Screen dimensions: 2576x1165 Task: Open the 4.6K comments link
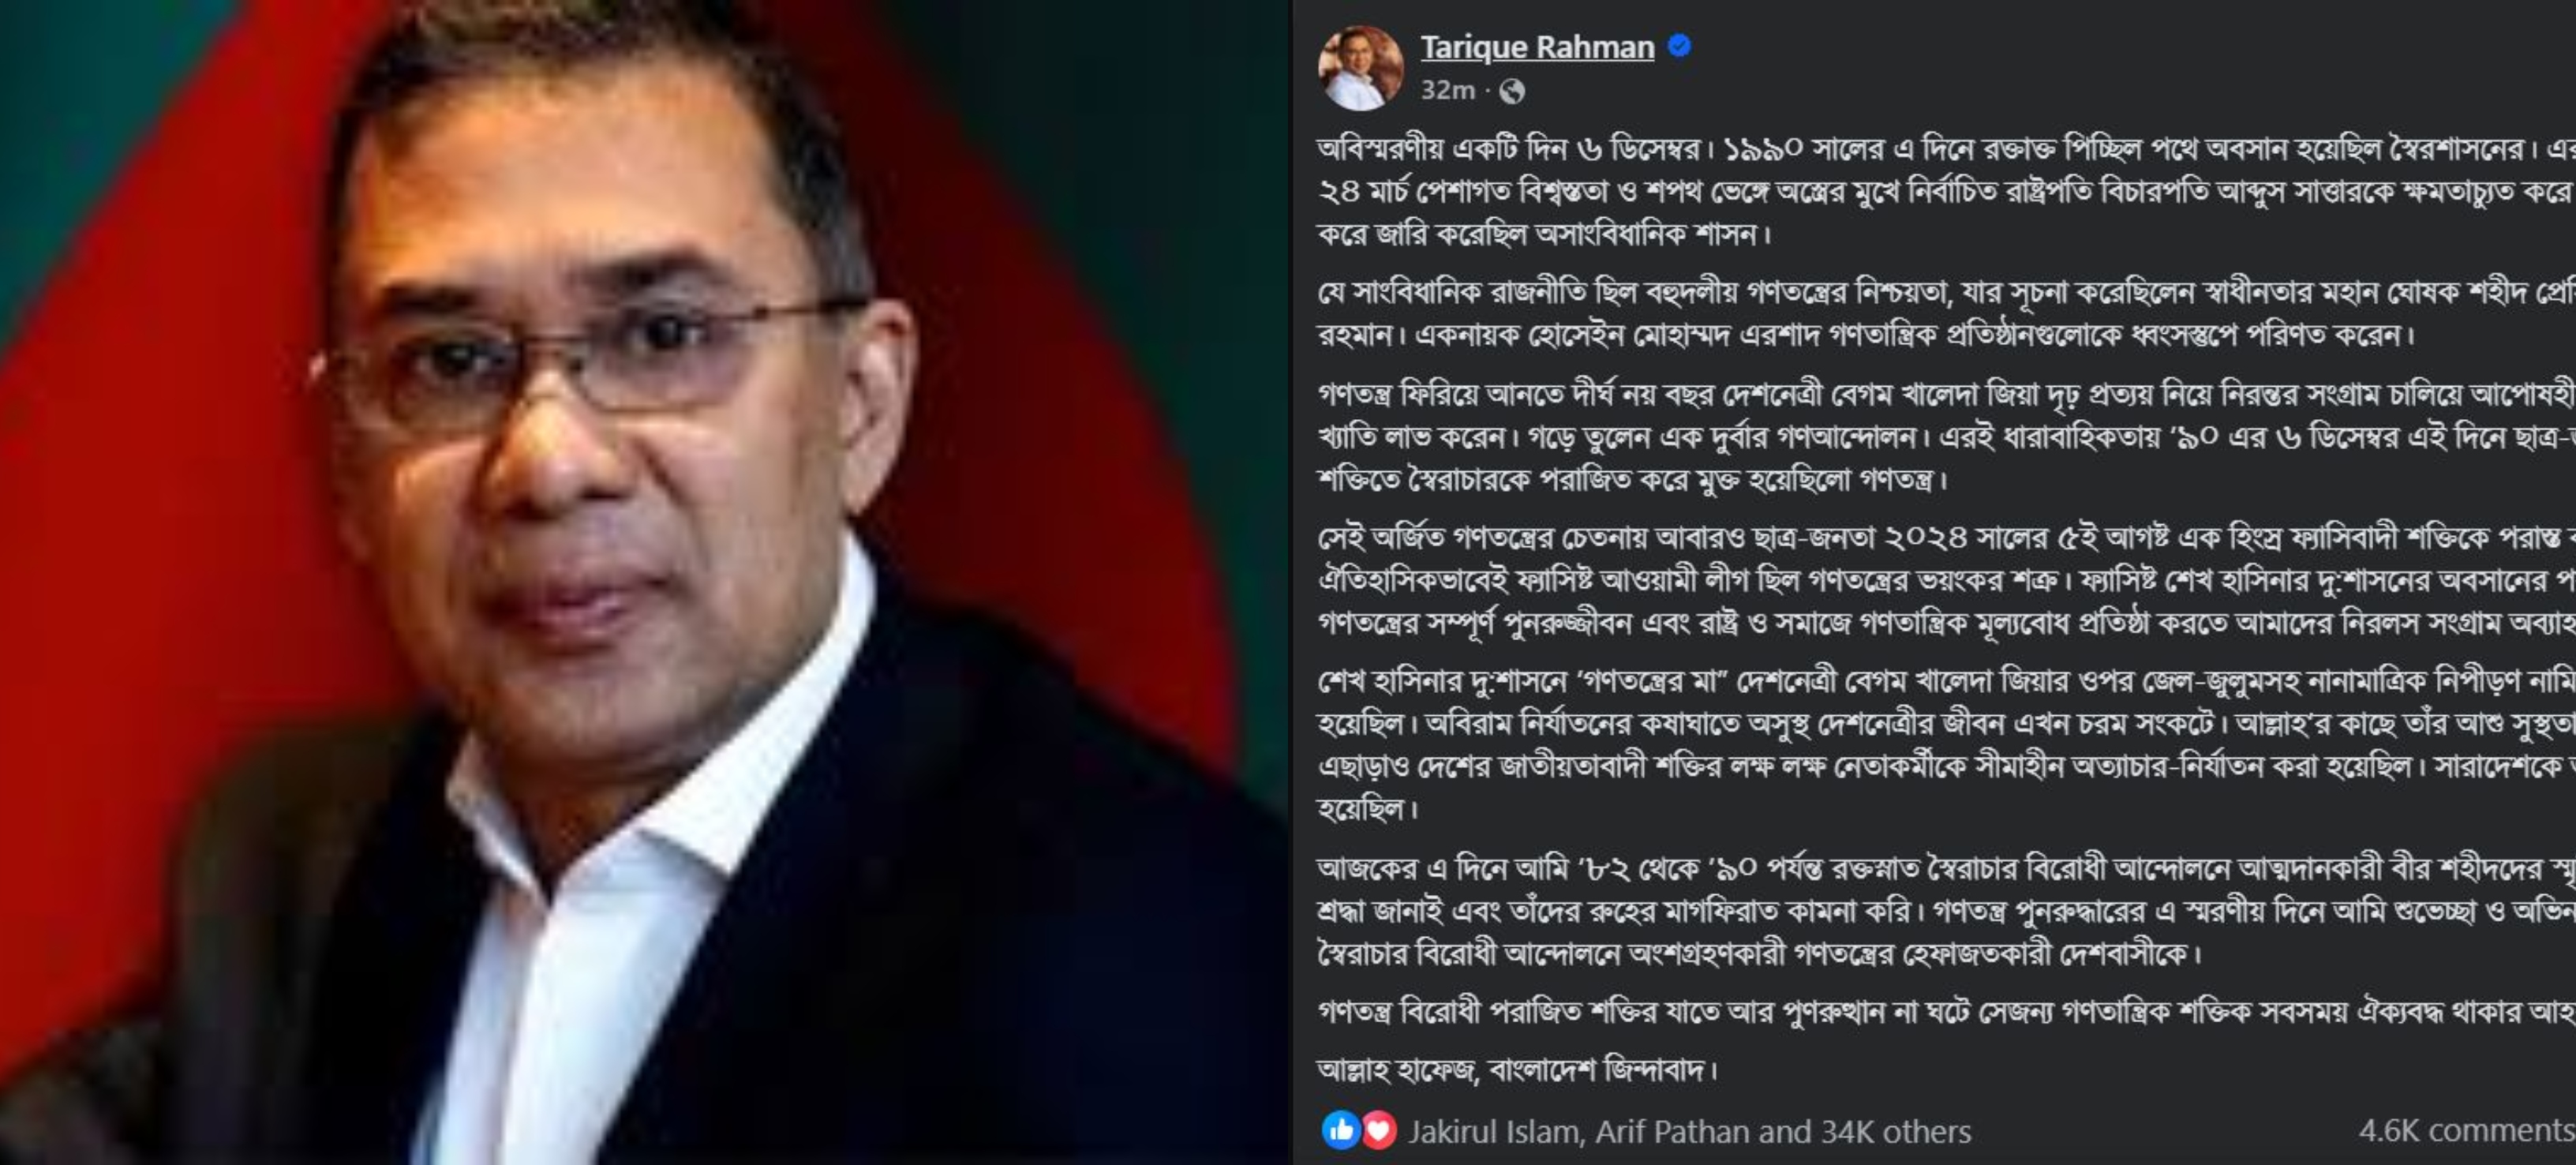click(2466, 1130)
